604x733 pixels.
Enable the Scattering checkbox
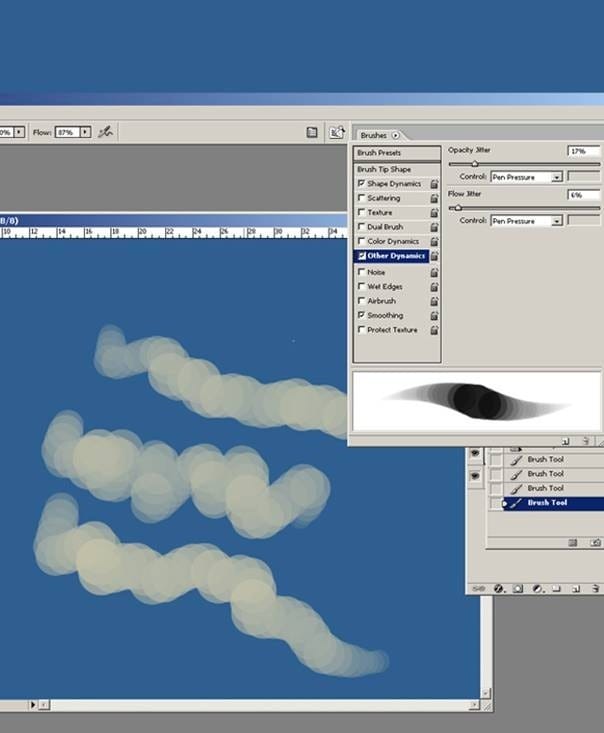(362, 199)
